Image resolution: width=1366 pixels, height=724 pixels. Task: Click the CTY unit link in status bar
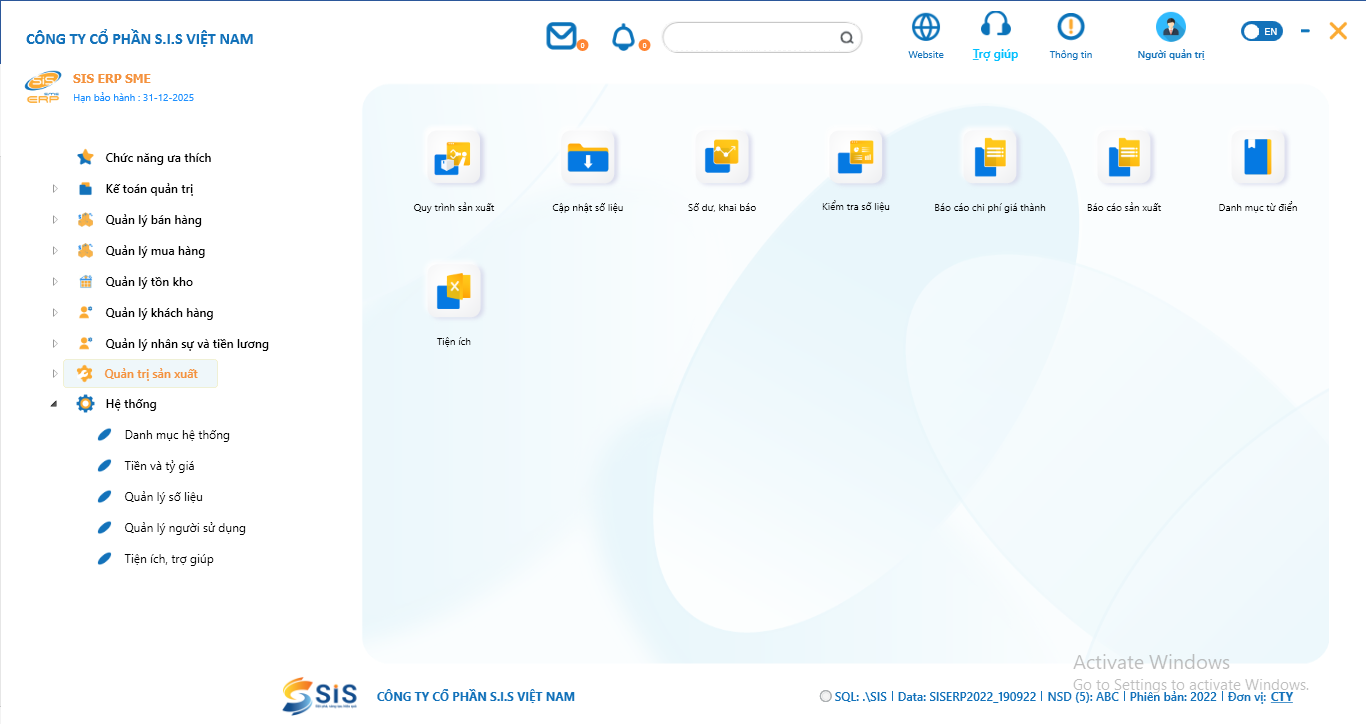1281,697
